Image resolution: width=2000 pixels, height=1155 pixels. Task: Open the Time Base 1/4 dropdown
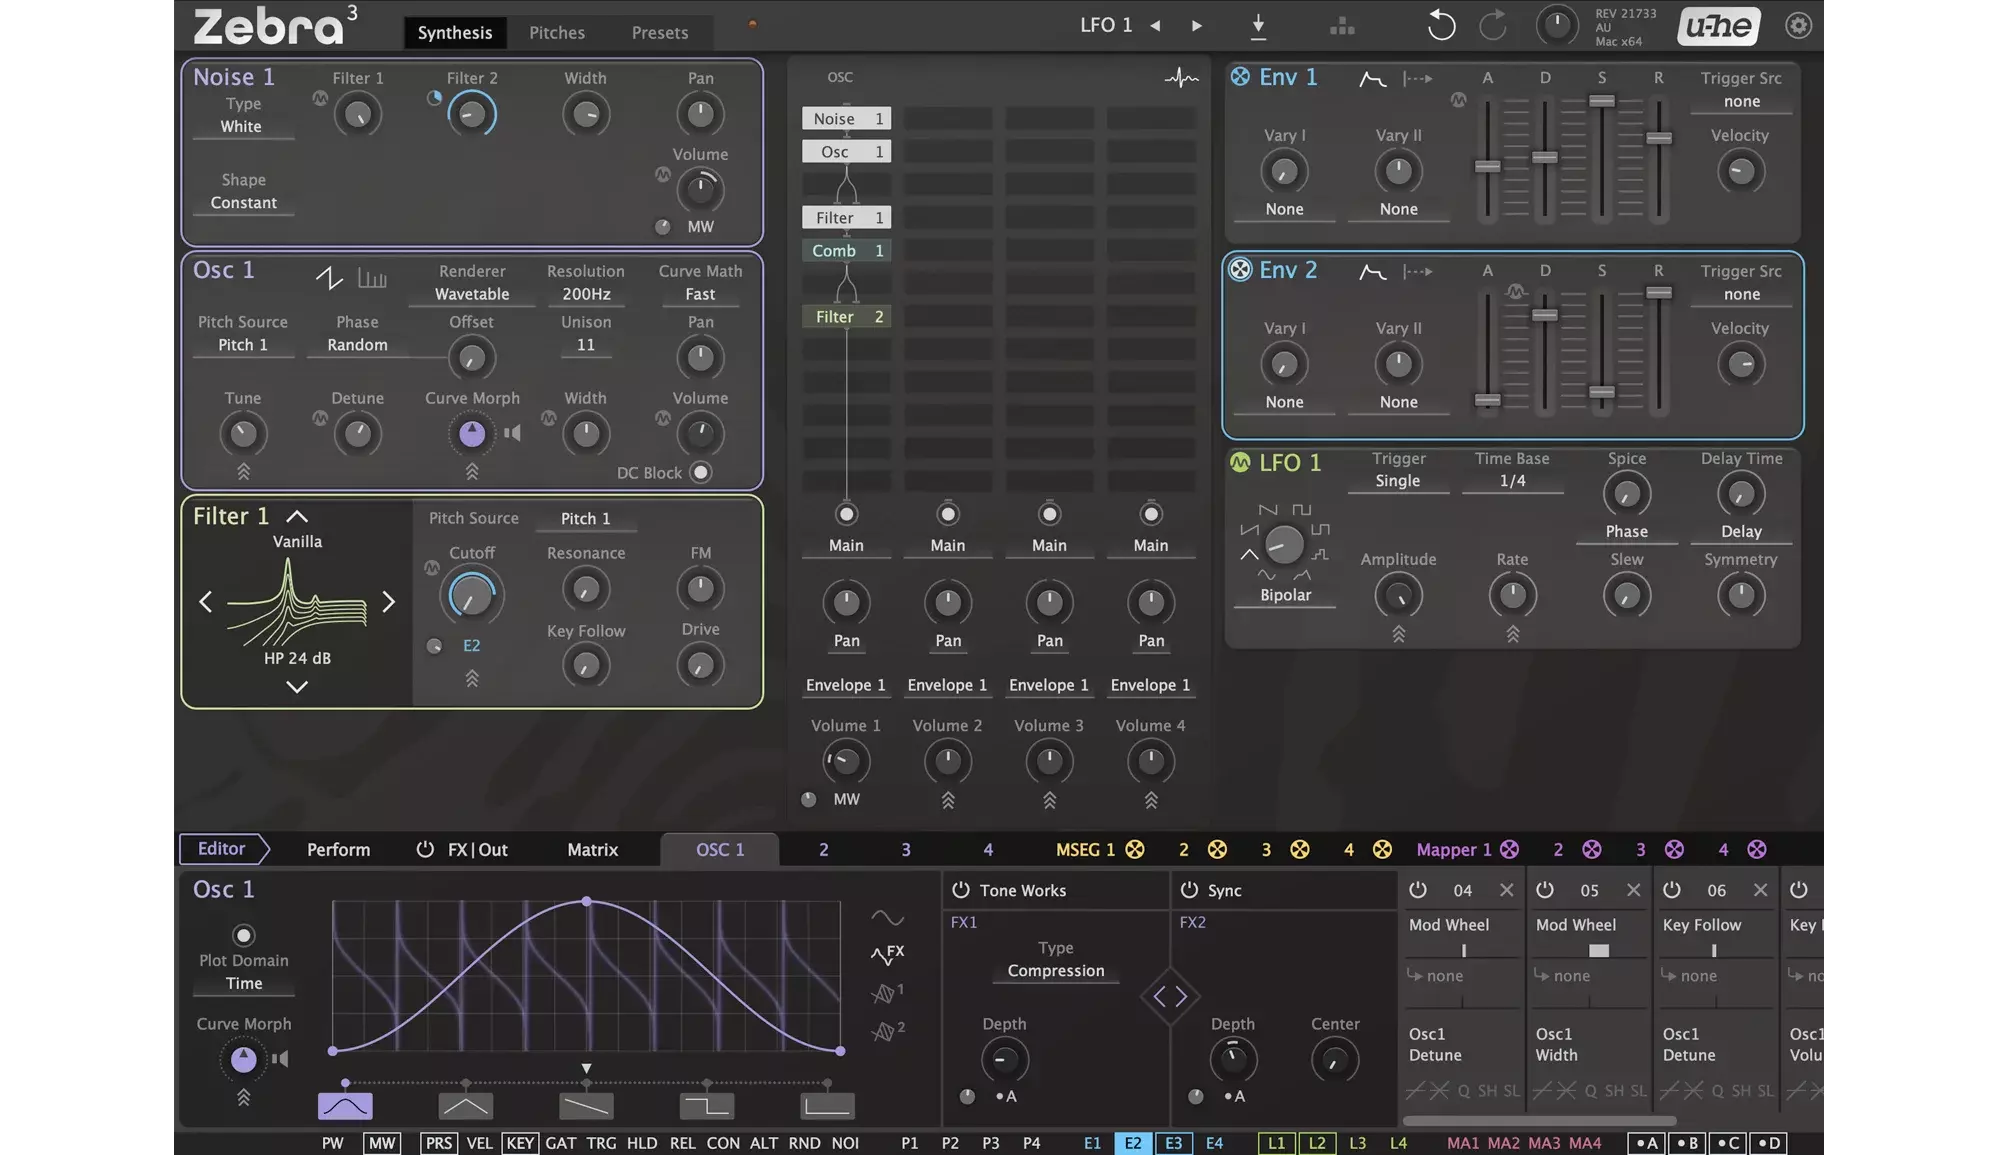click(x=1512, y=481)
